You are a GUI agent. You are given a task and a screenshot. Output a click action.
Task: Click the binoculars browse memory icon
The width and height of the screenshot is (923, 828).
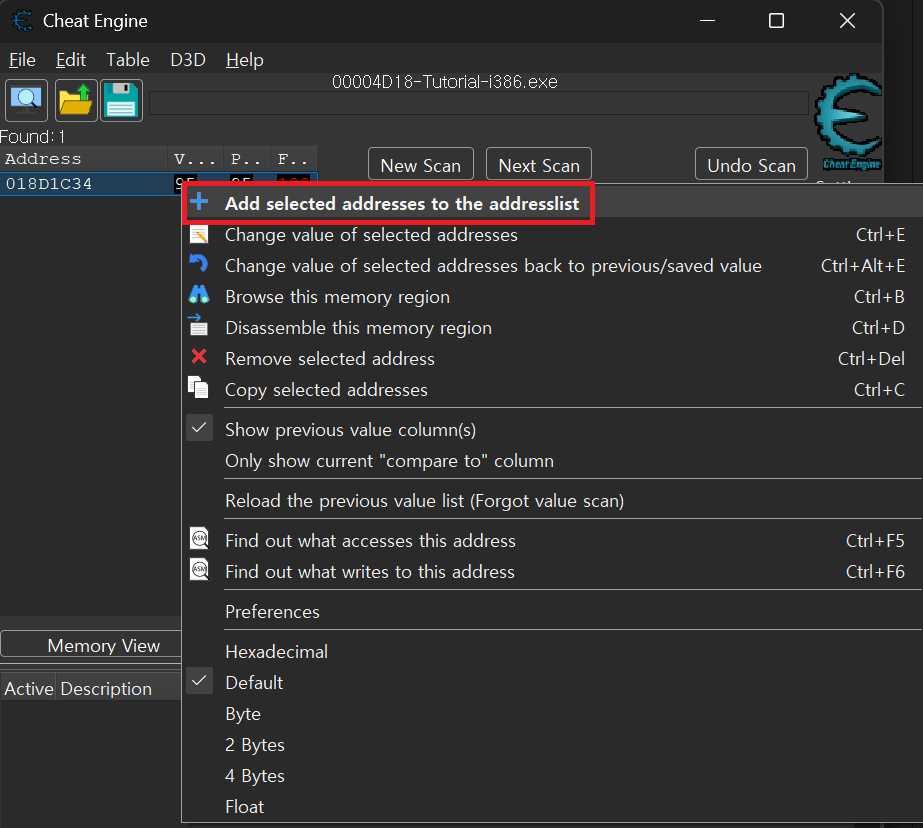pyautogui.click(x=199, y=296)
